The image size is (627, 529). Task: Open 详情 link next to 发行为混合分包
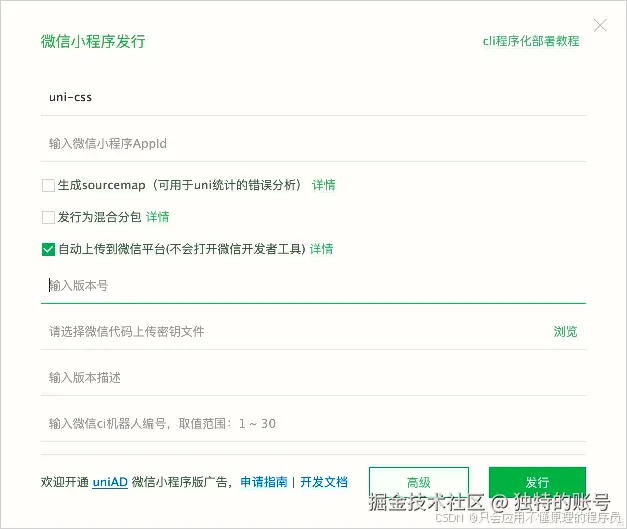(x=158, y=217)
